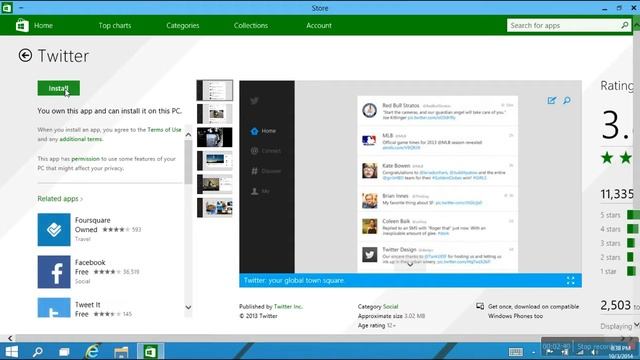Click the 3 stars rating row
Viewport: 640px width, 360px height.
[618, 243]
